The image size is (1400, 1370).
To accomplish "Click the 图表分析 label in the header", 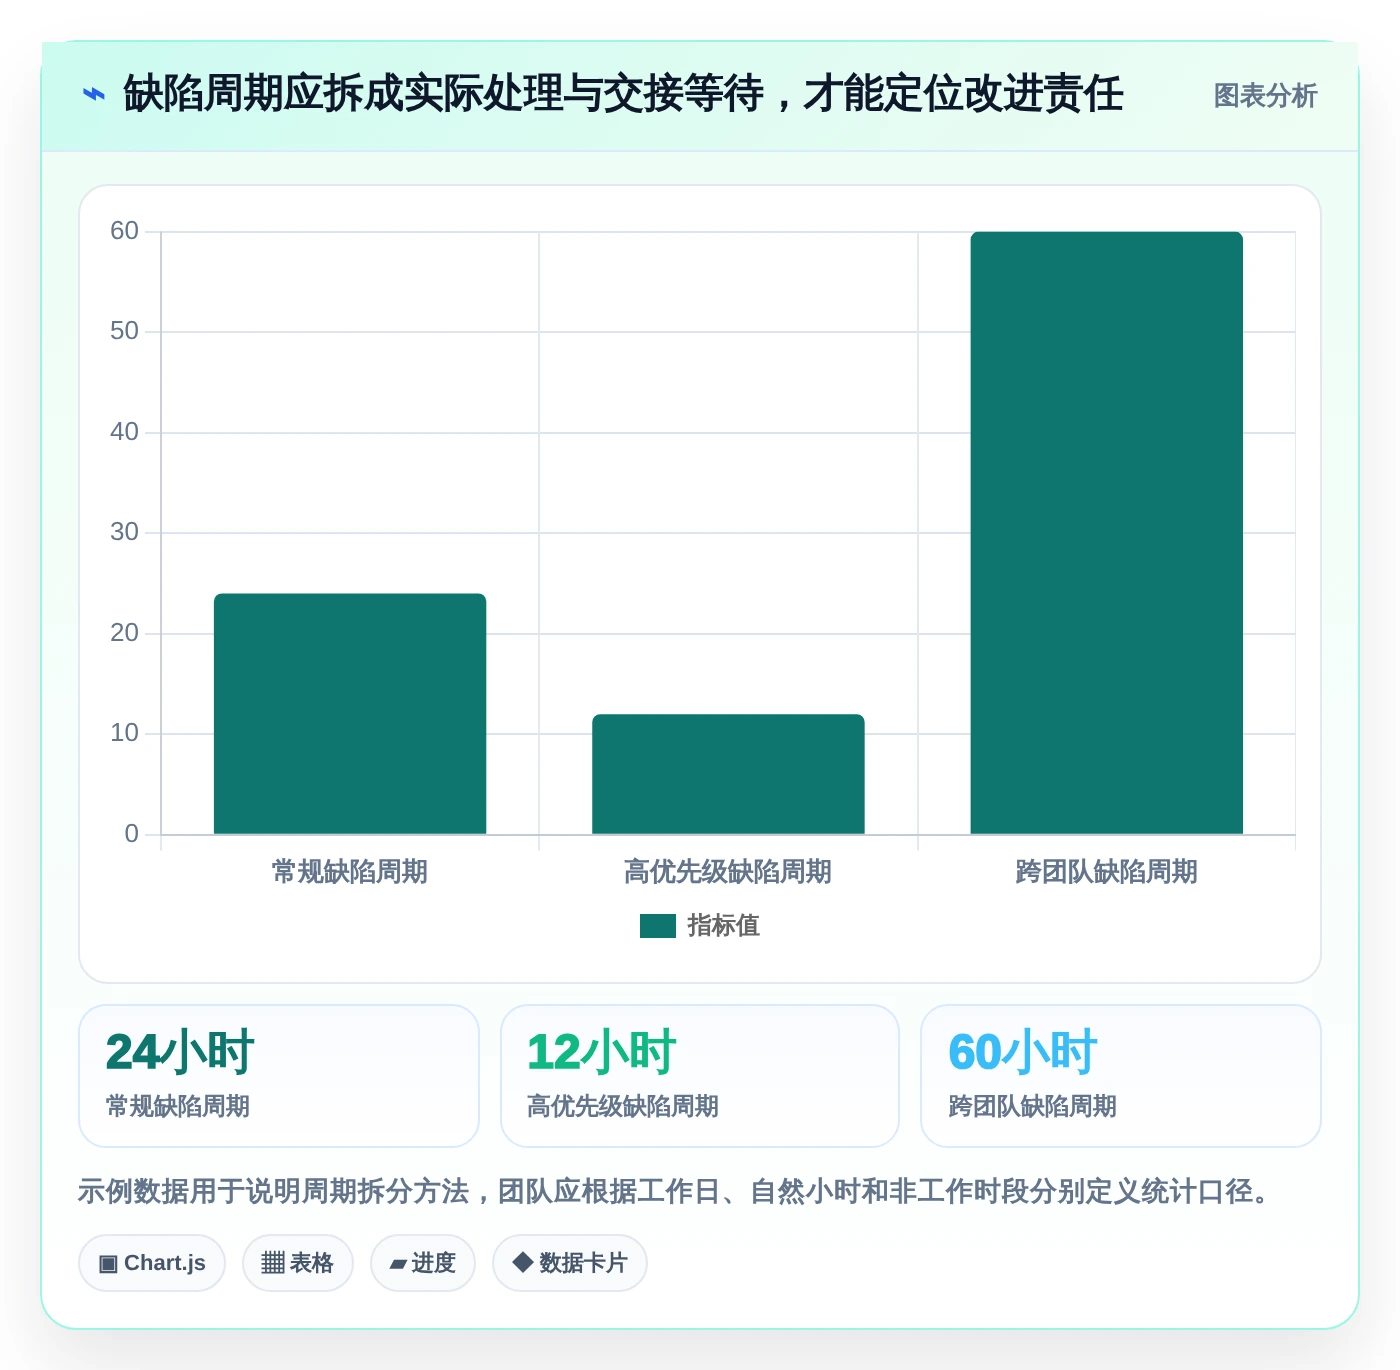I will point(1265,96).
